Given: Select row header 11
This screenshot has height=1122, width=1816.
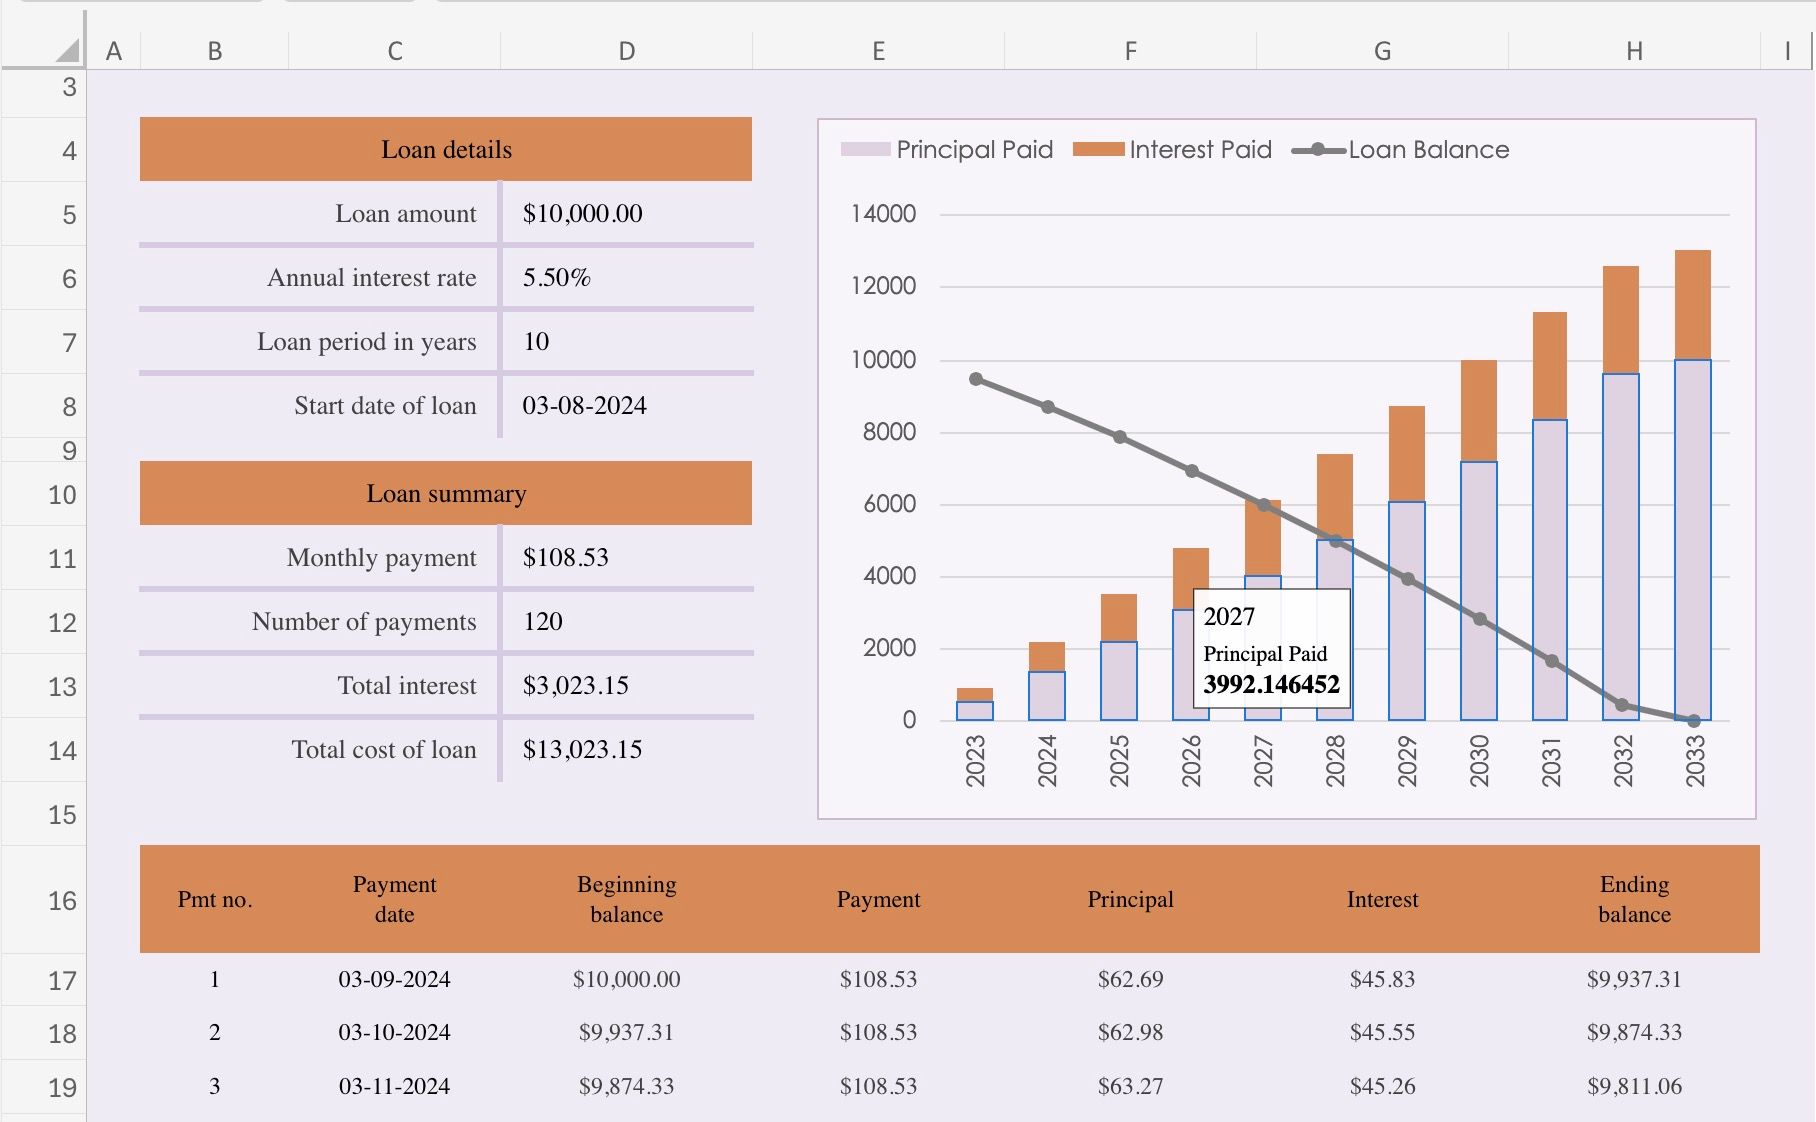Looking at the screenshot, I should (62, 557).
